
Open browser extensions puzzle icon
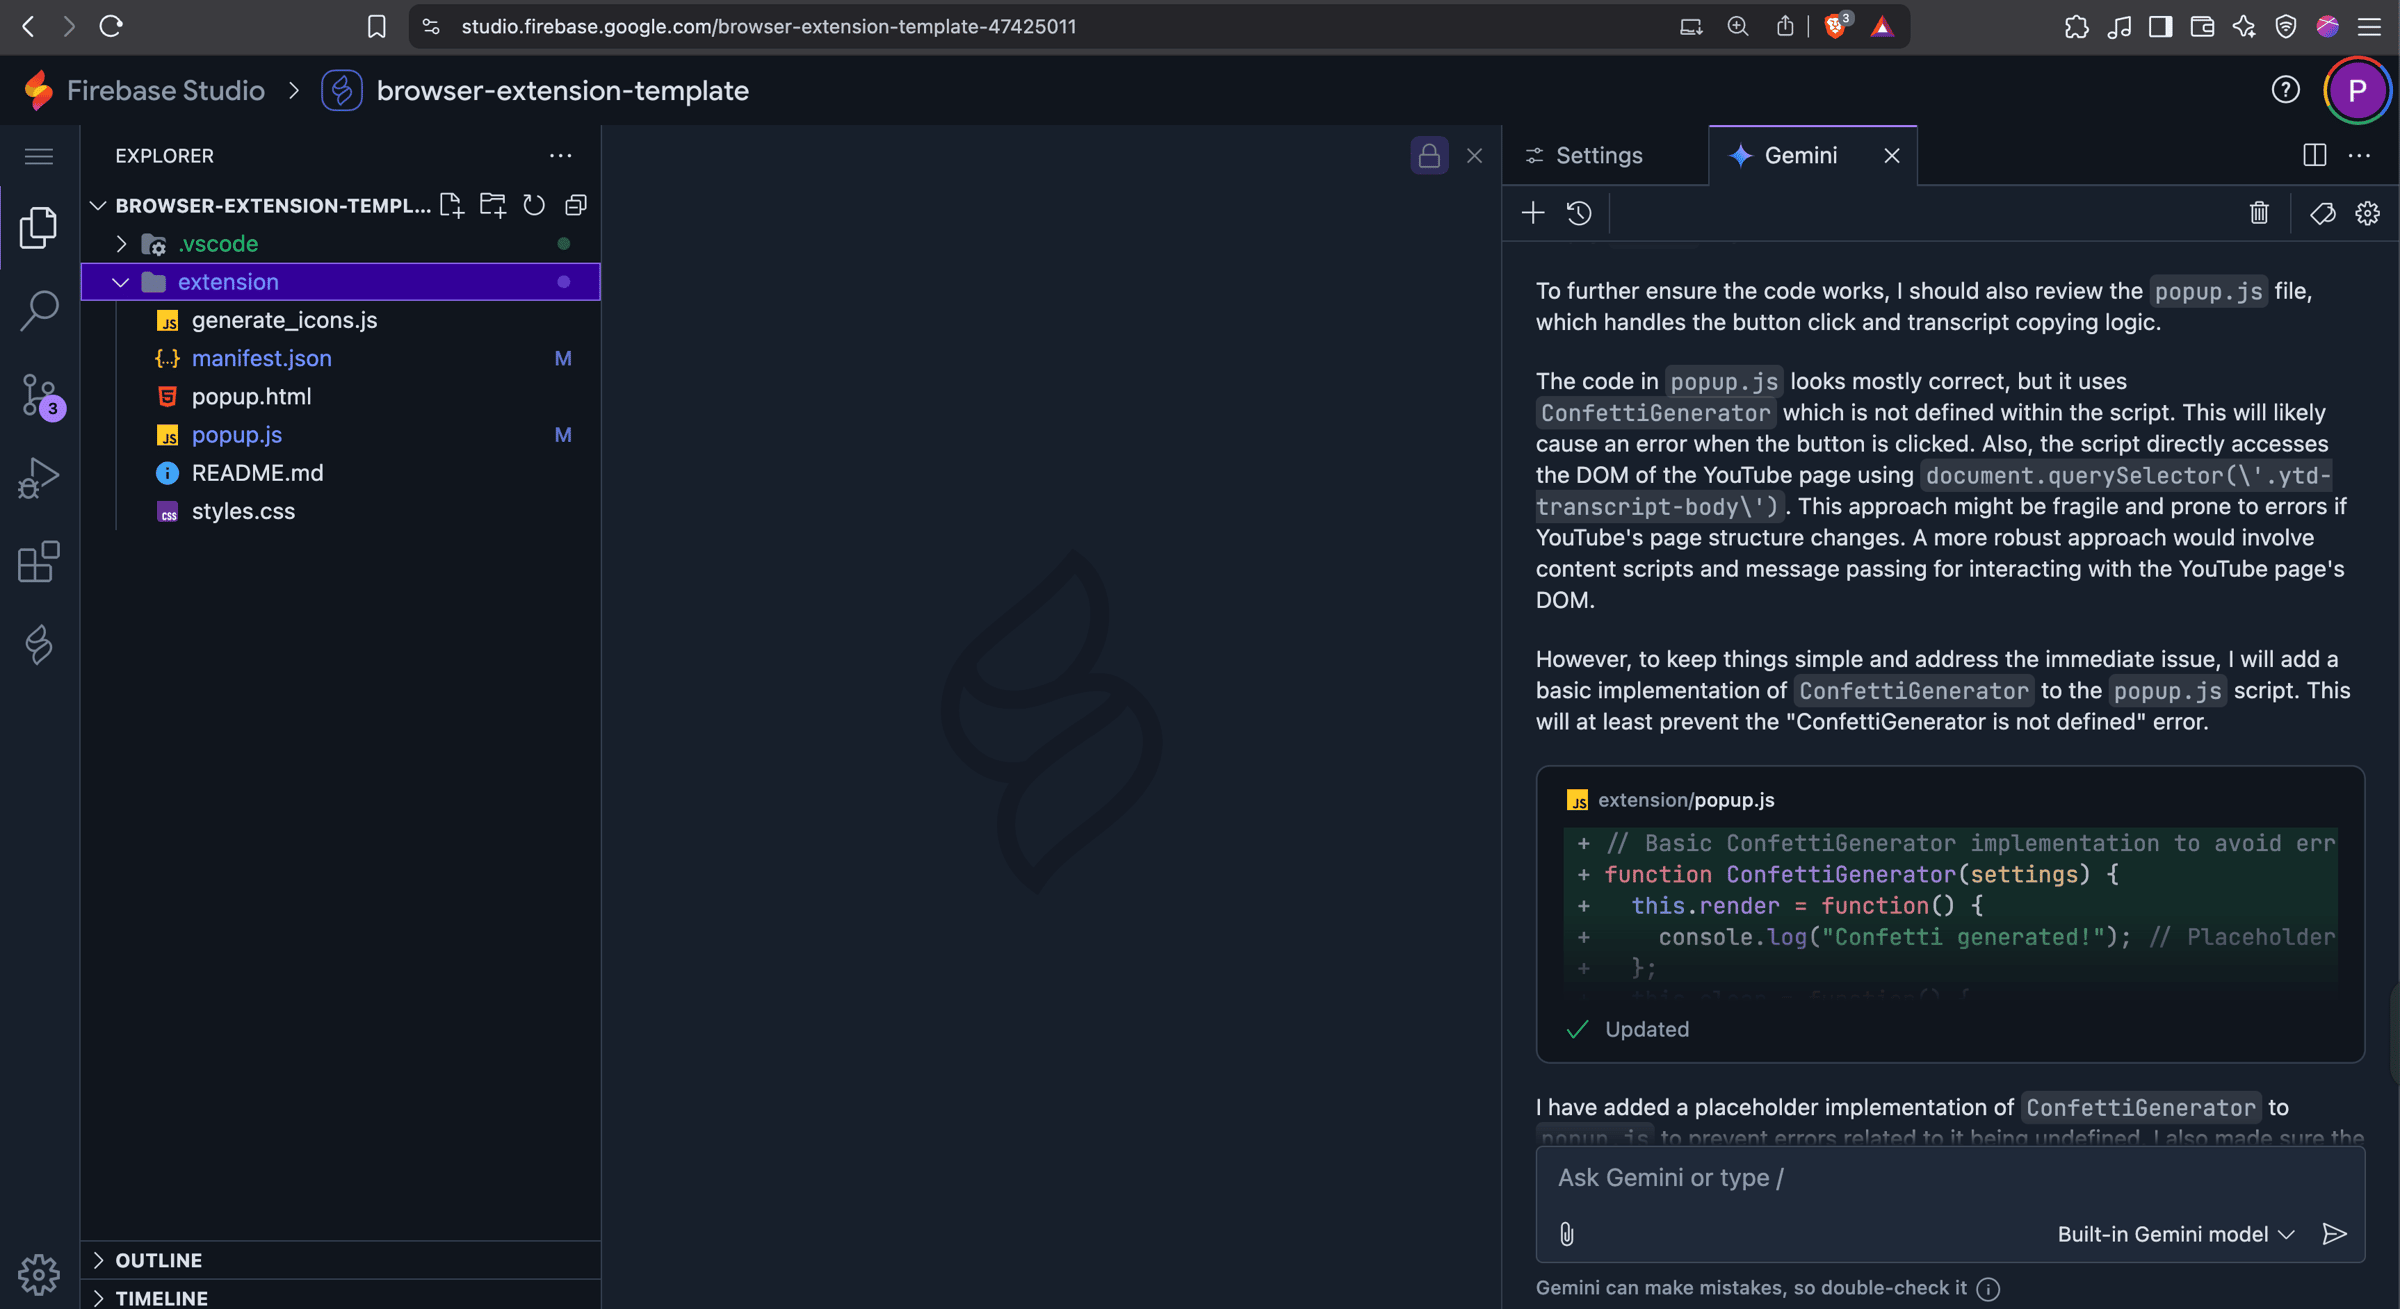(2076, 27)
